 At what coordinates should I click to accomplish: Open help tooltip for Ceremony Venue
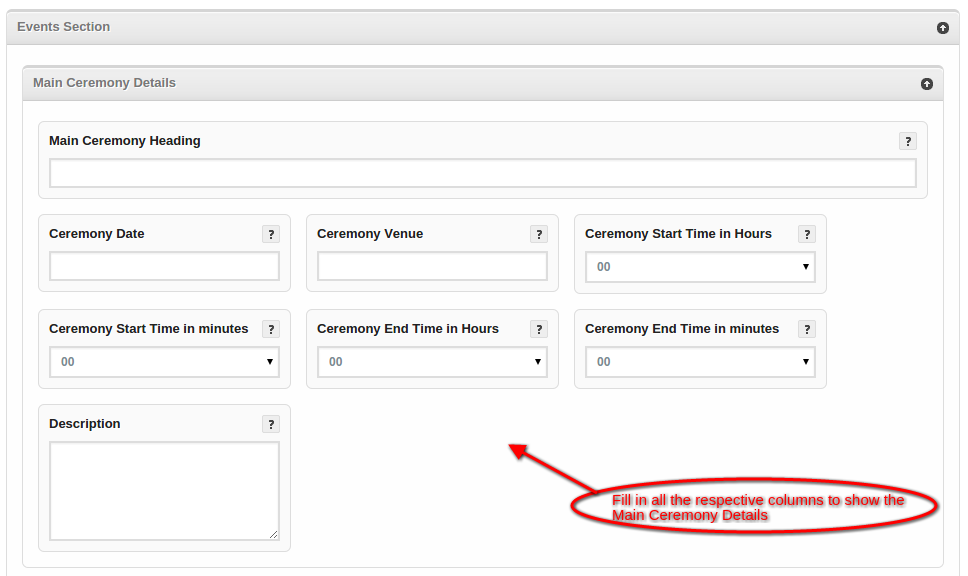tap(539, 234)
